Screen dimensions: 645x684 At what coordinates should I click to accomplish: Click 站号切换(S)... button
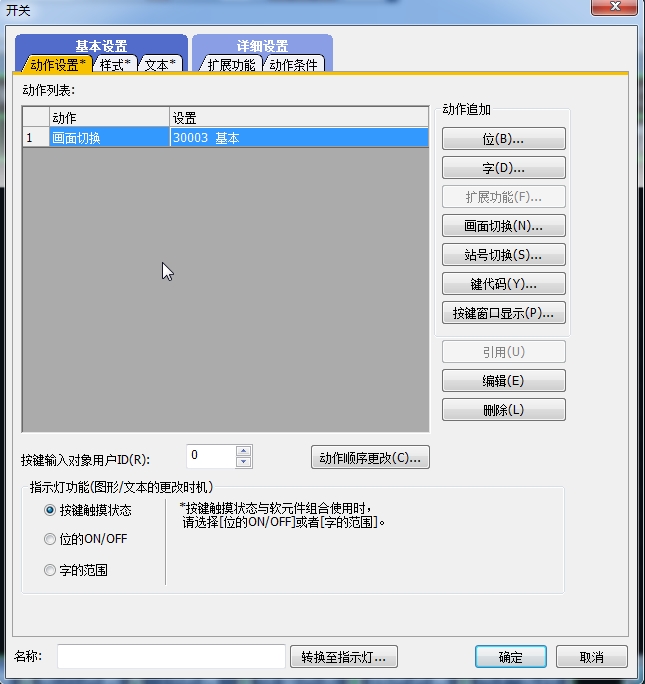point(503,255)
